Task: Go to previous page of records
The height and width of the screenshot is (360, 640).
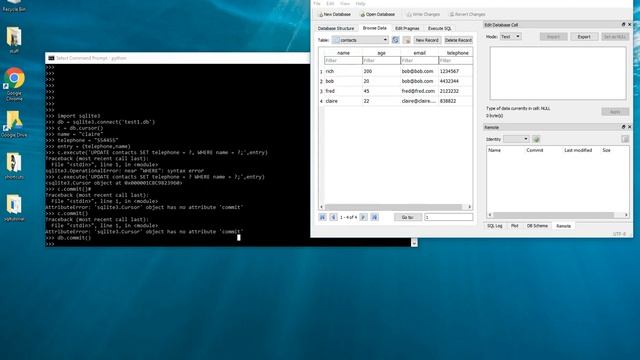Action: 333,217
